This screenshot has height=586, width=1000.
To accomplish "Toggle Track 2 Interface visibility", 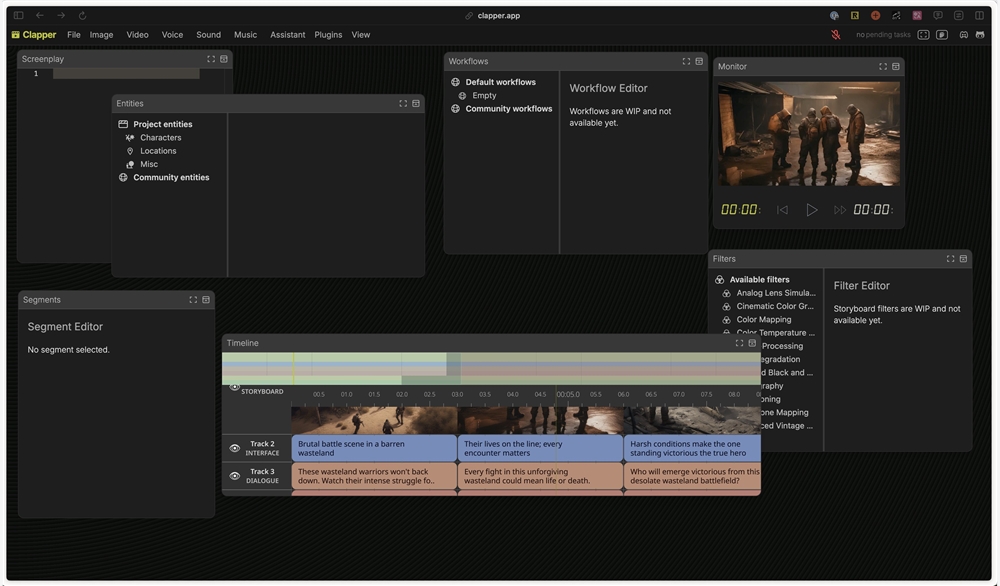I will coord(235,448).
